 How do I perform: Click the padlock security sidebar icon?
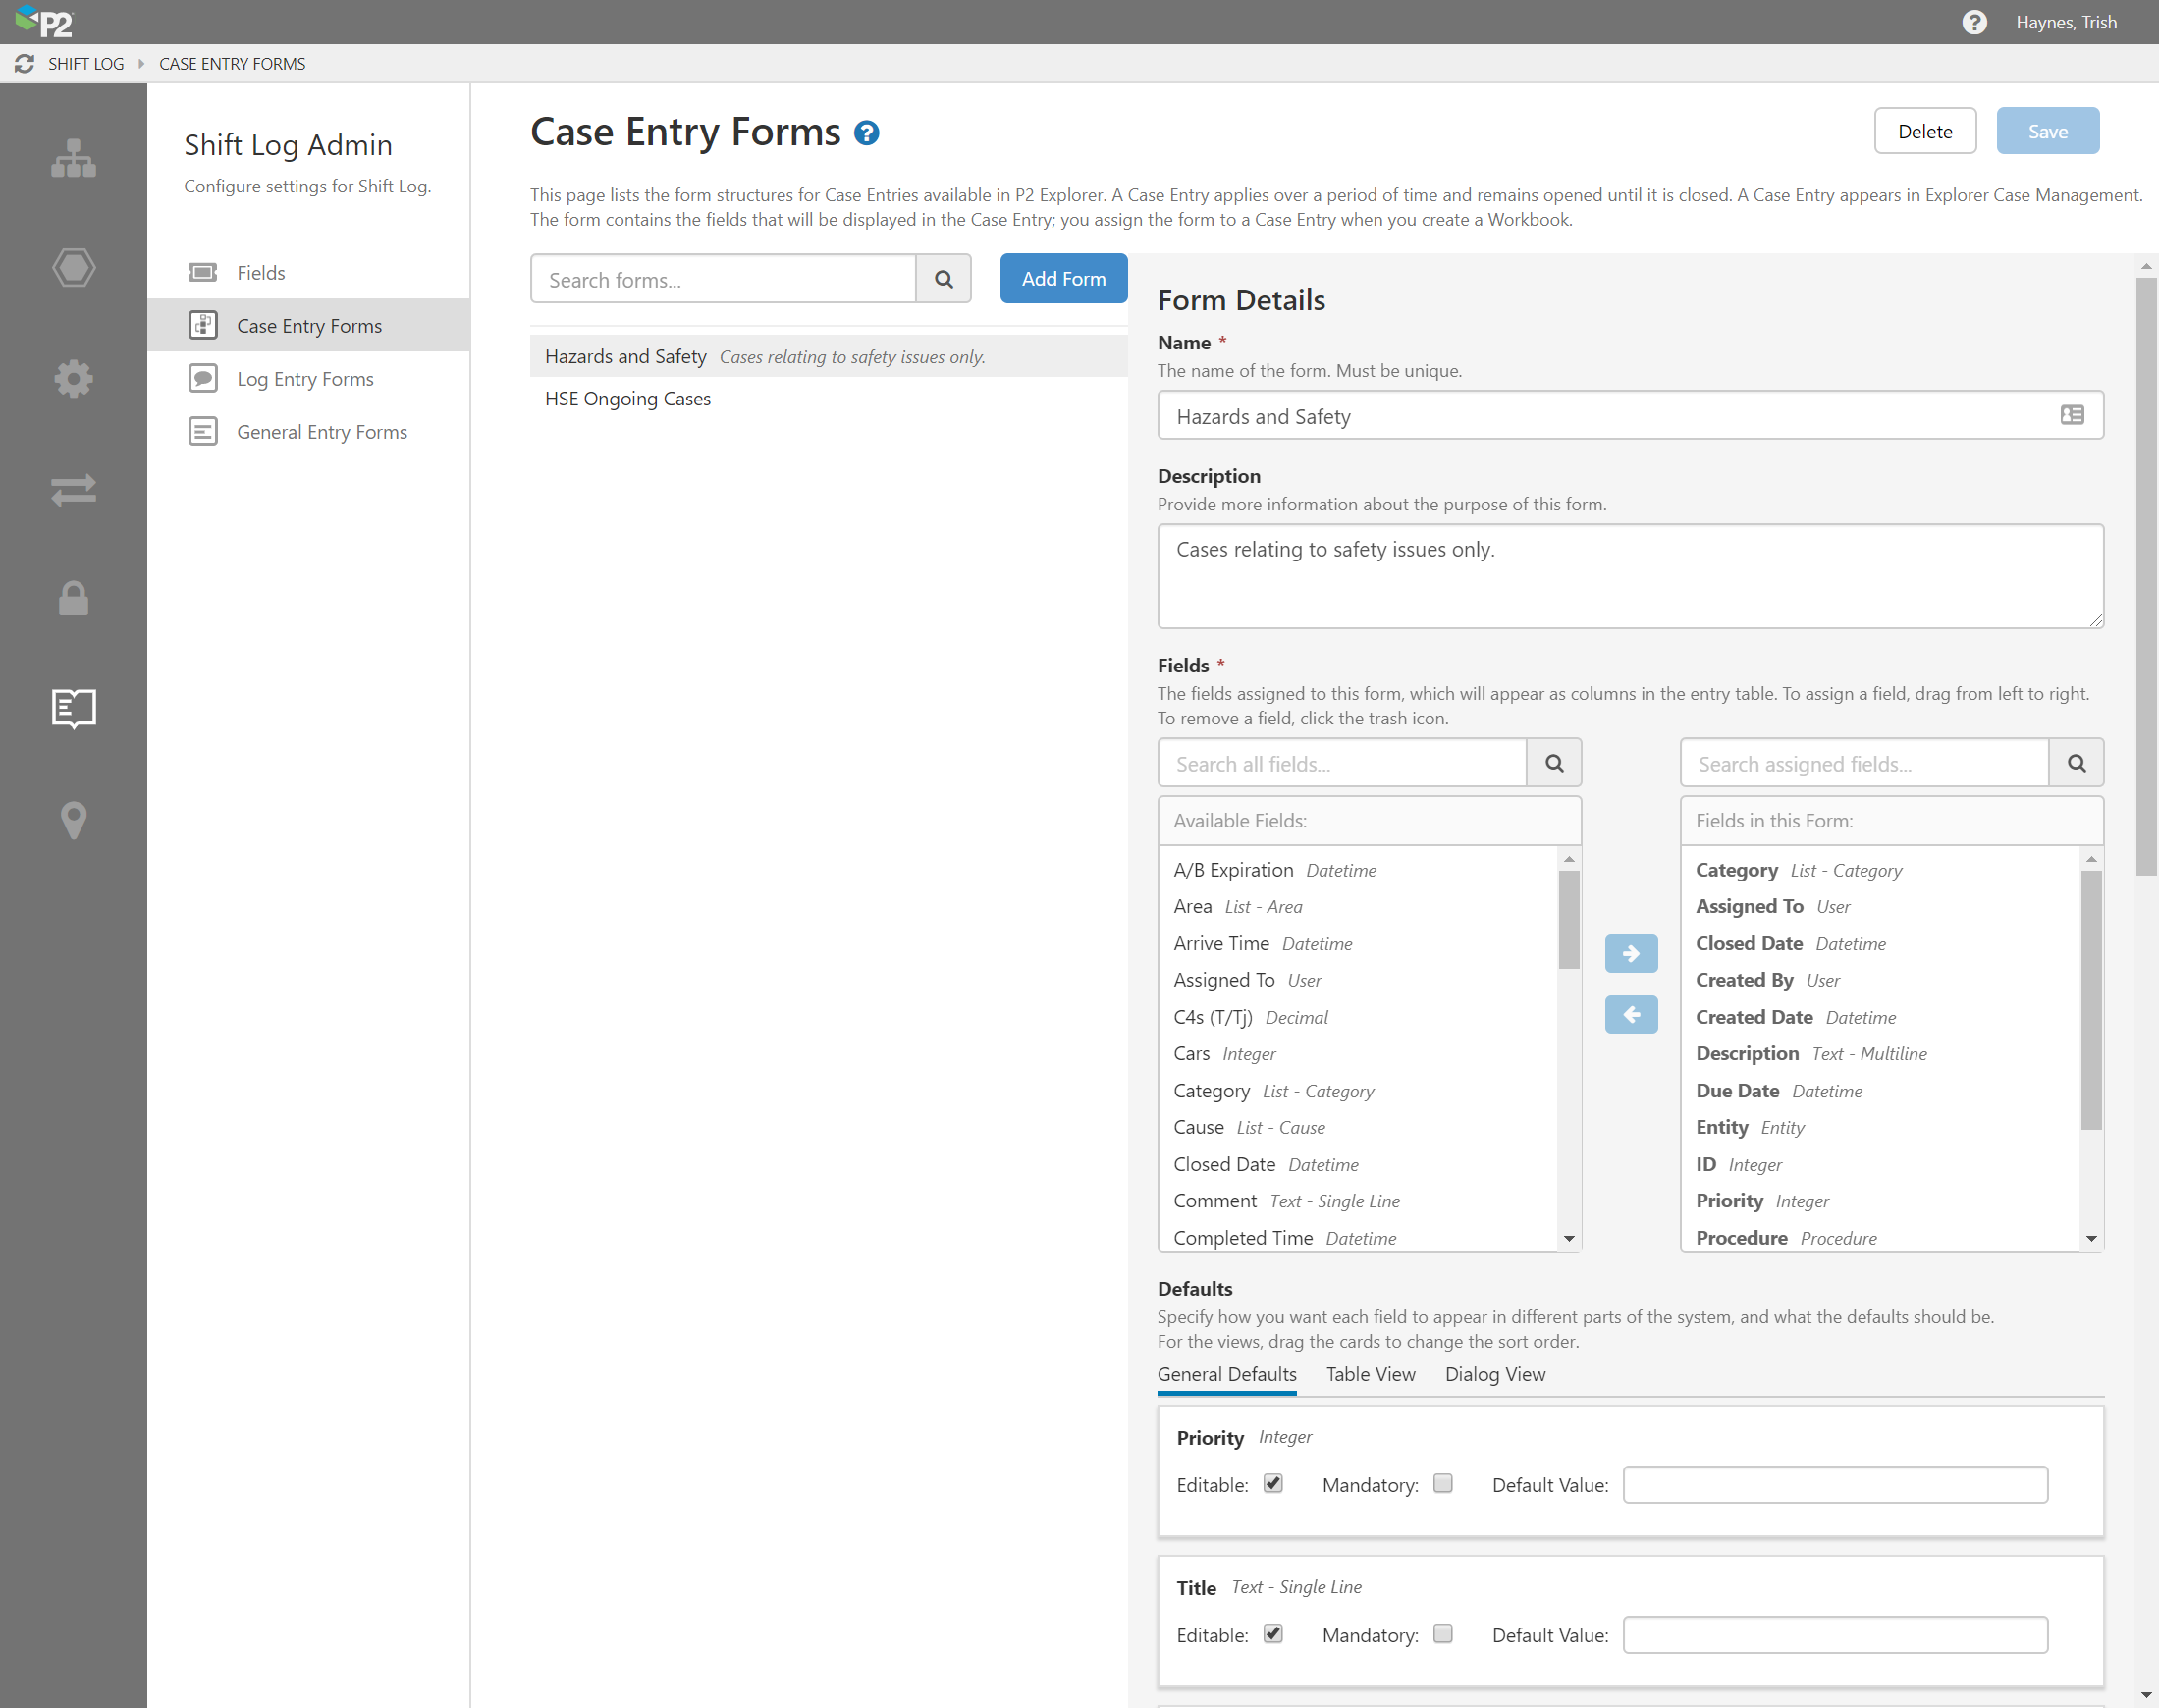coord(73,598)
